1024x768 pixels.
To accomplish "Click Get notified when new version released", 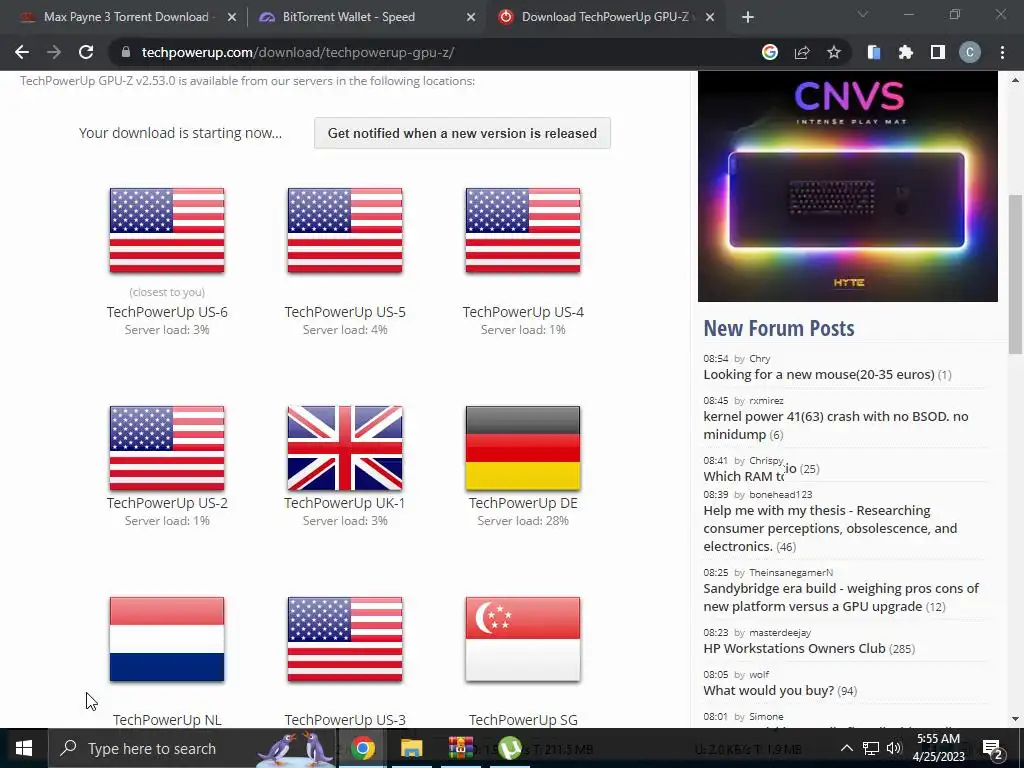I will [x=462, y=133].
